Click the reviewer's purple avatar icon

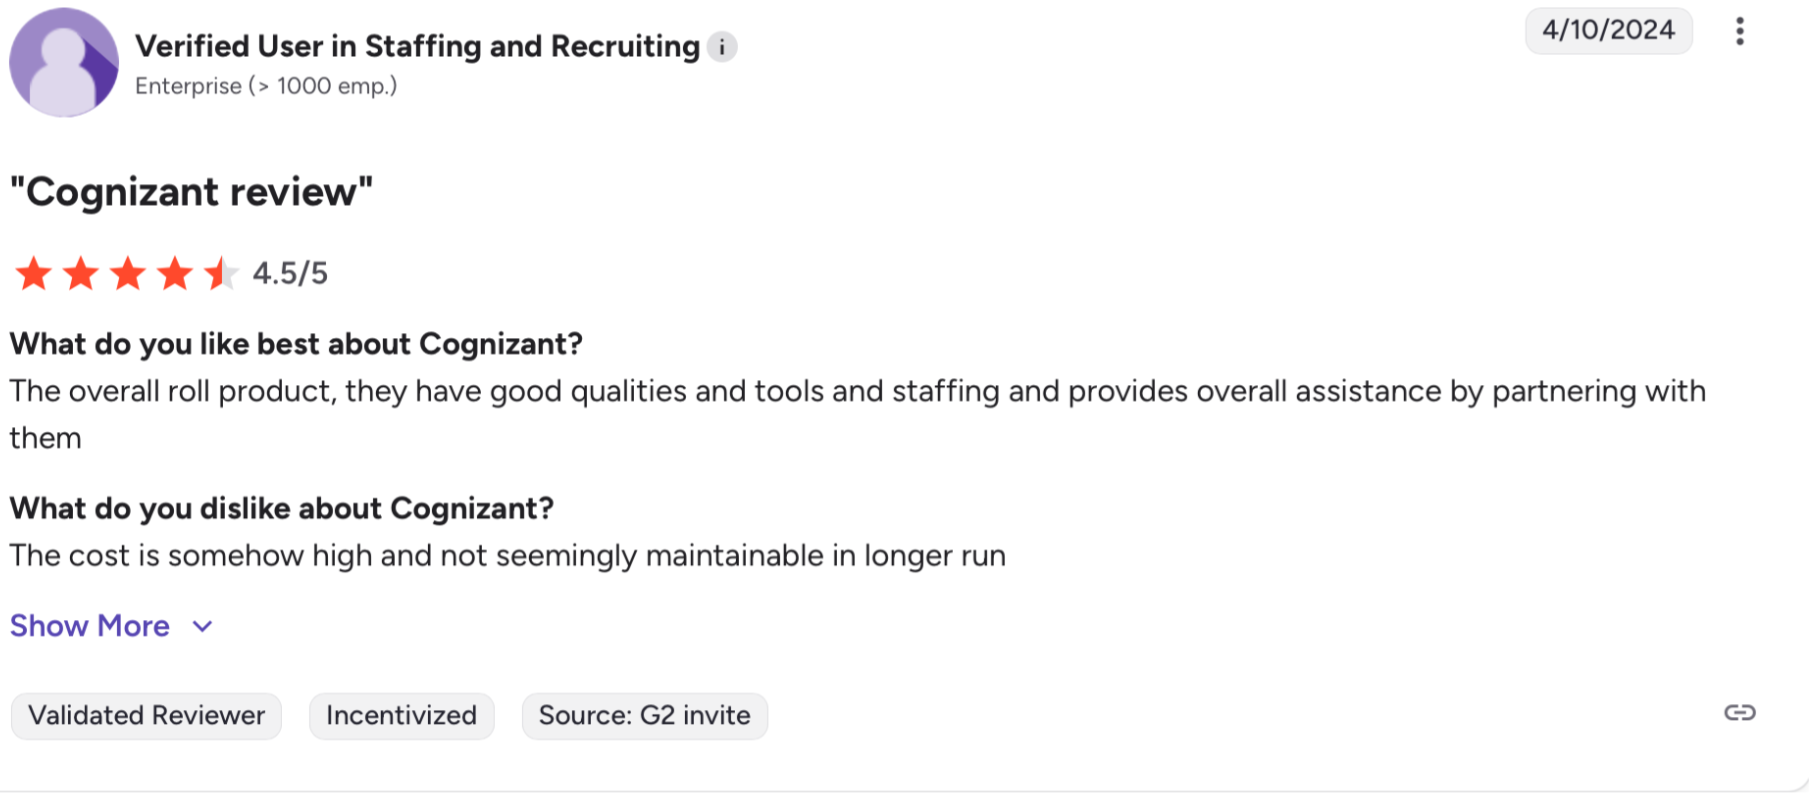64,62
